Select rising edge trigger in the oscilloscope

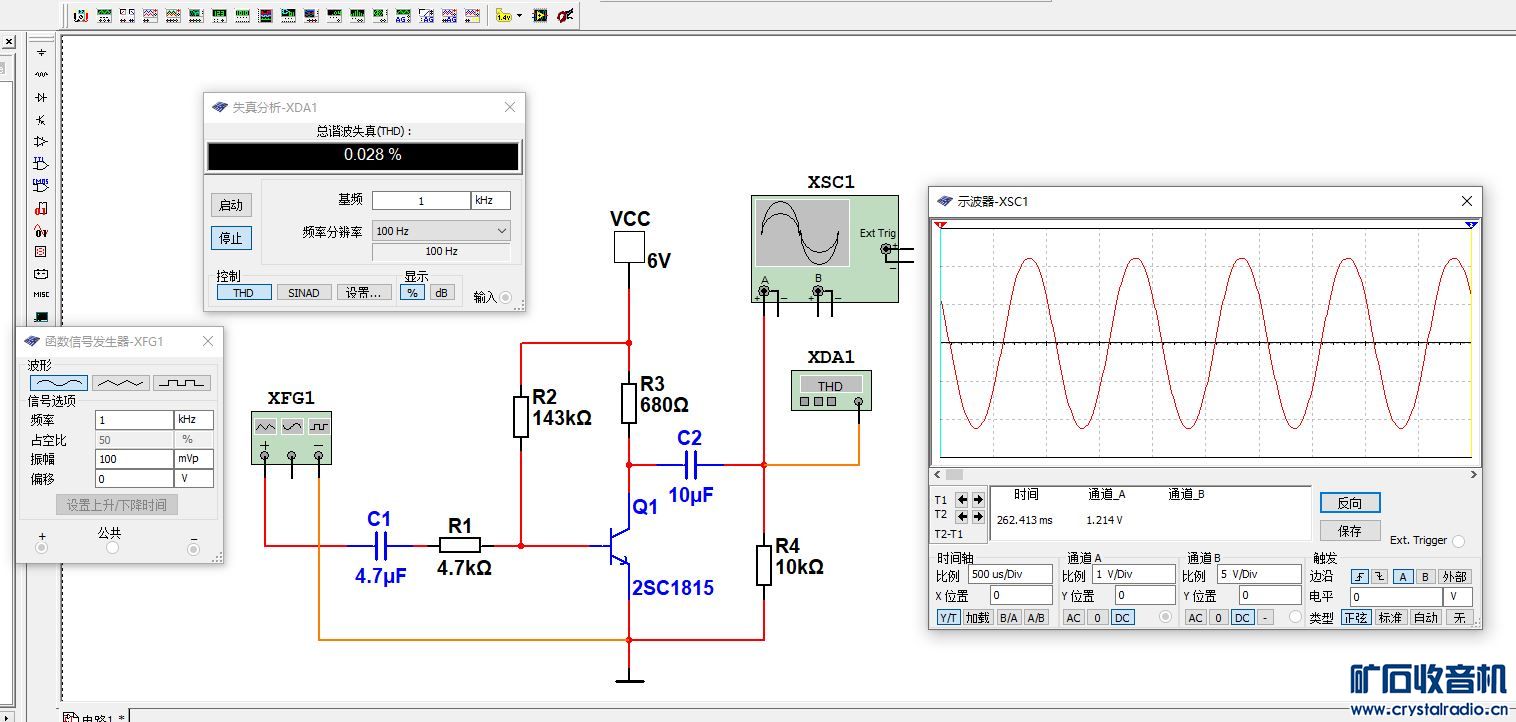1360,577
